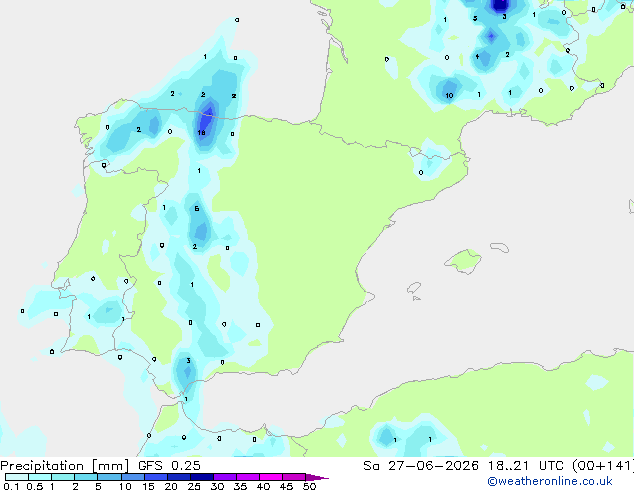Click the swatch between 45 and 50

pos(294,477)
